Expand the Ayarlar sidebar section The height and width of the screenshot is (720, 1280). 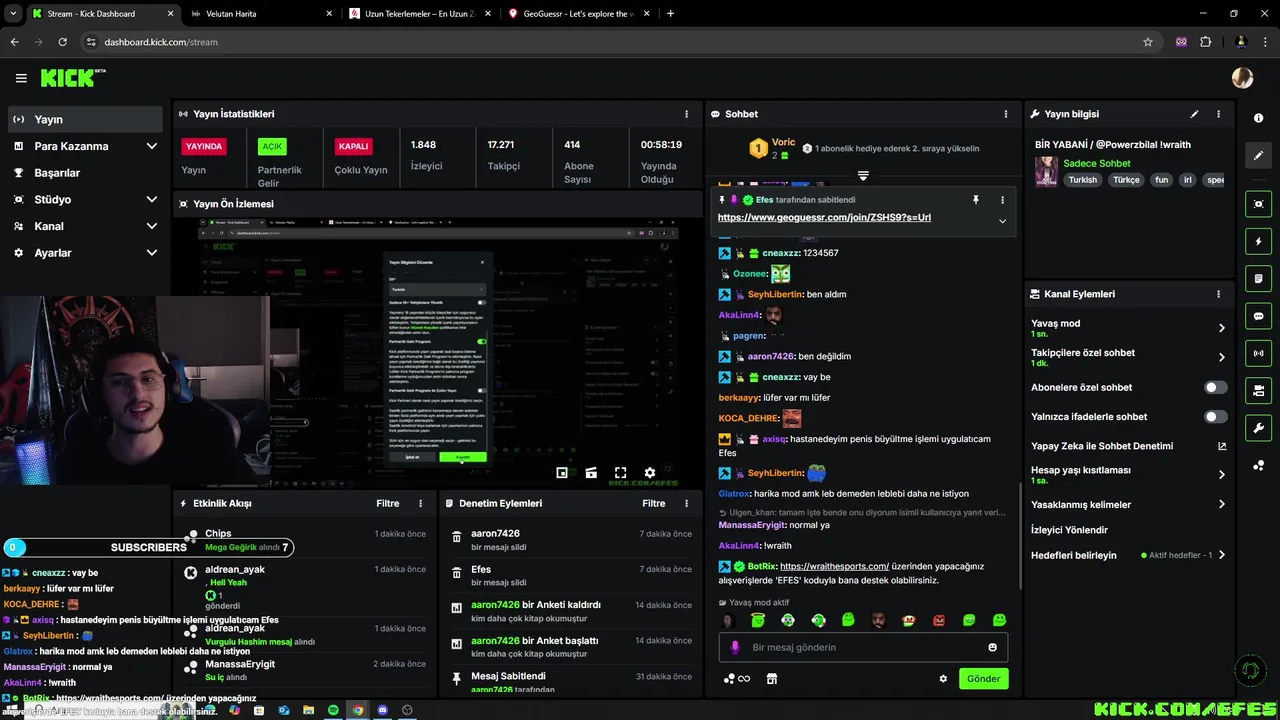pyautogui.click(x=85, y=253)
